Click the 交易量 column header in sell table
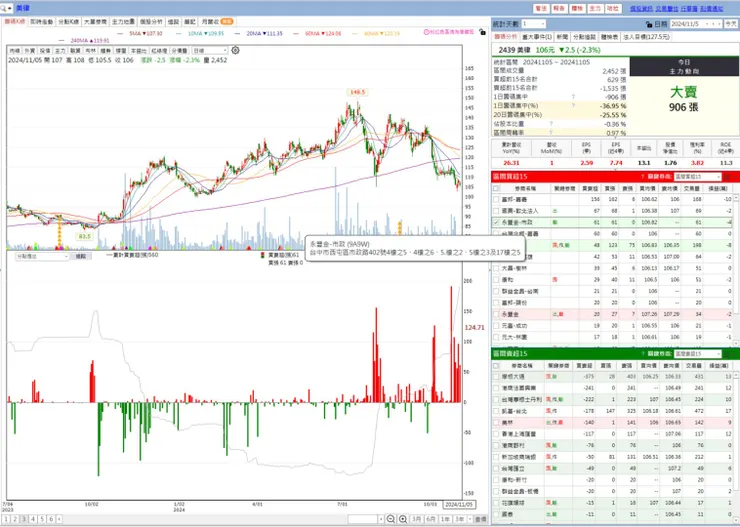The image size is (740, 527). [692, 366]
